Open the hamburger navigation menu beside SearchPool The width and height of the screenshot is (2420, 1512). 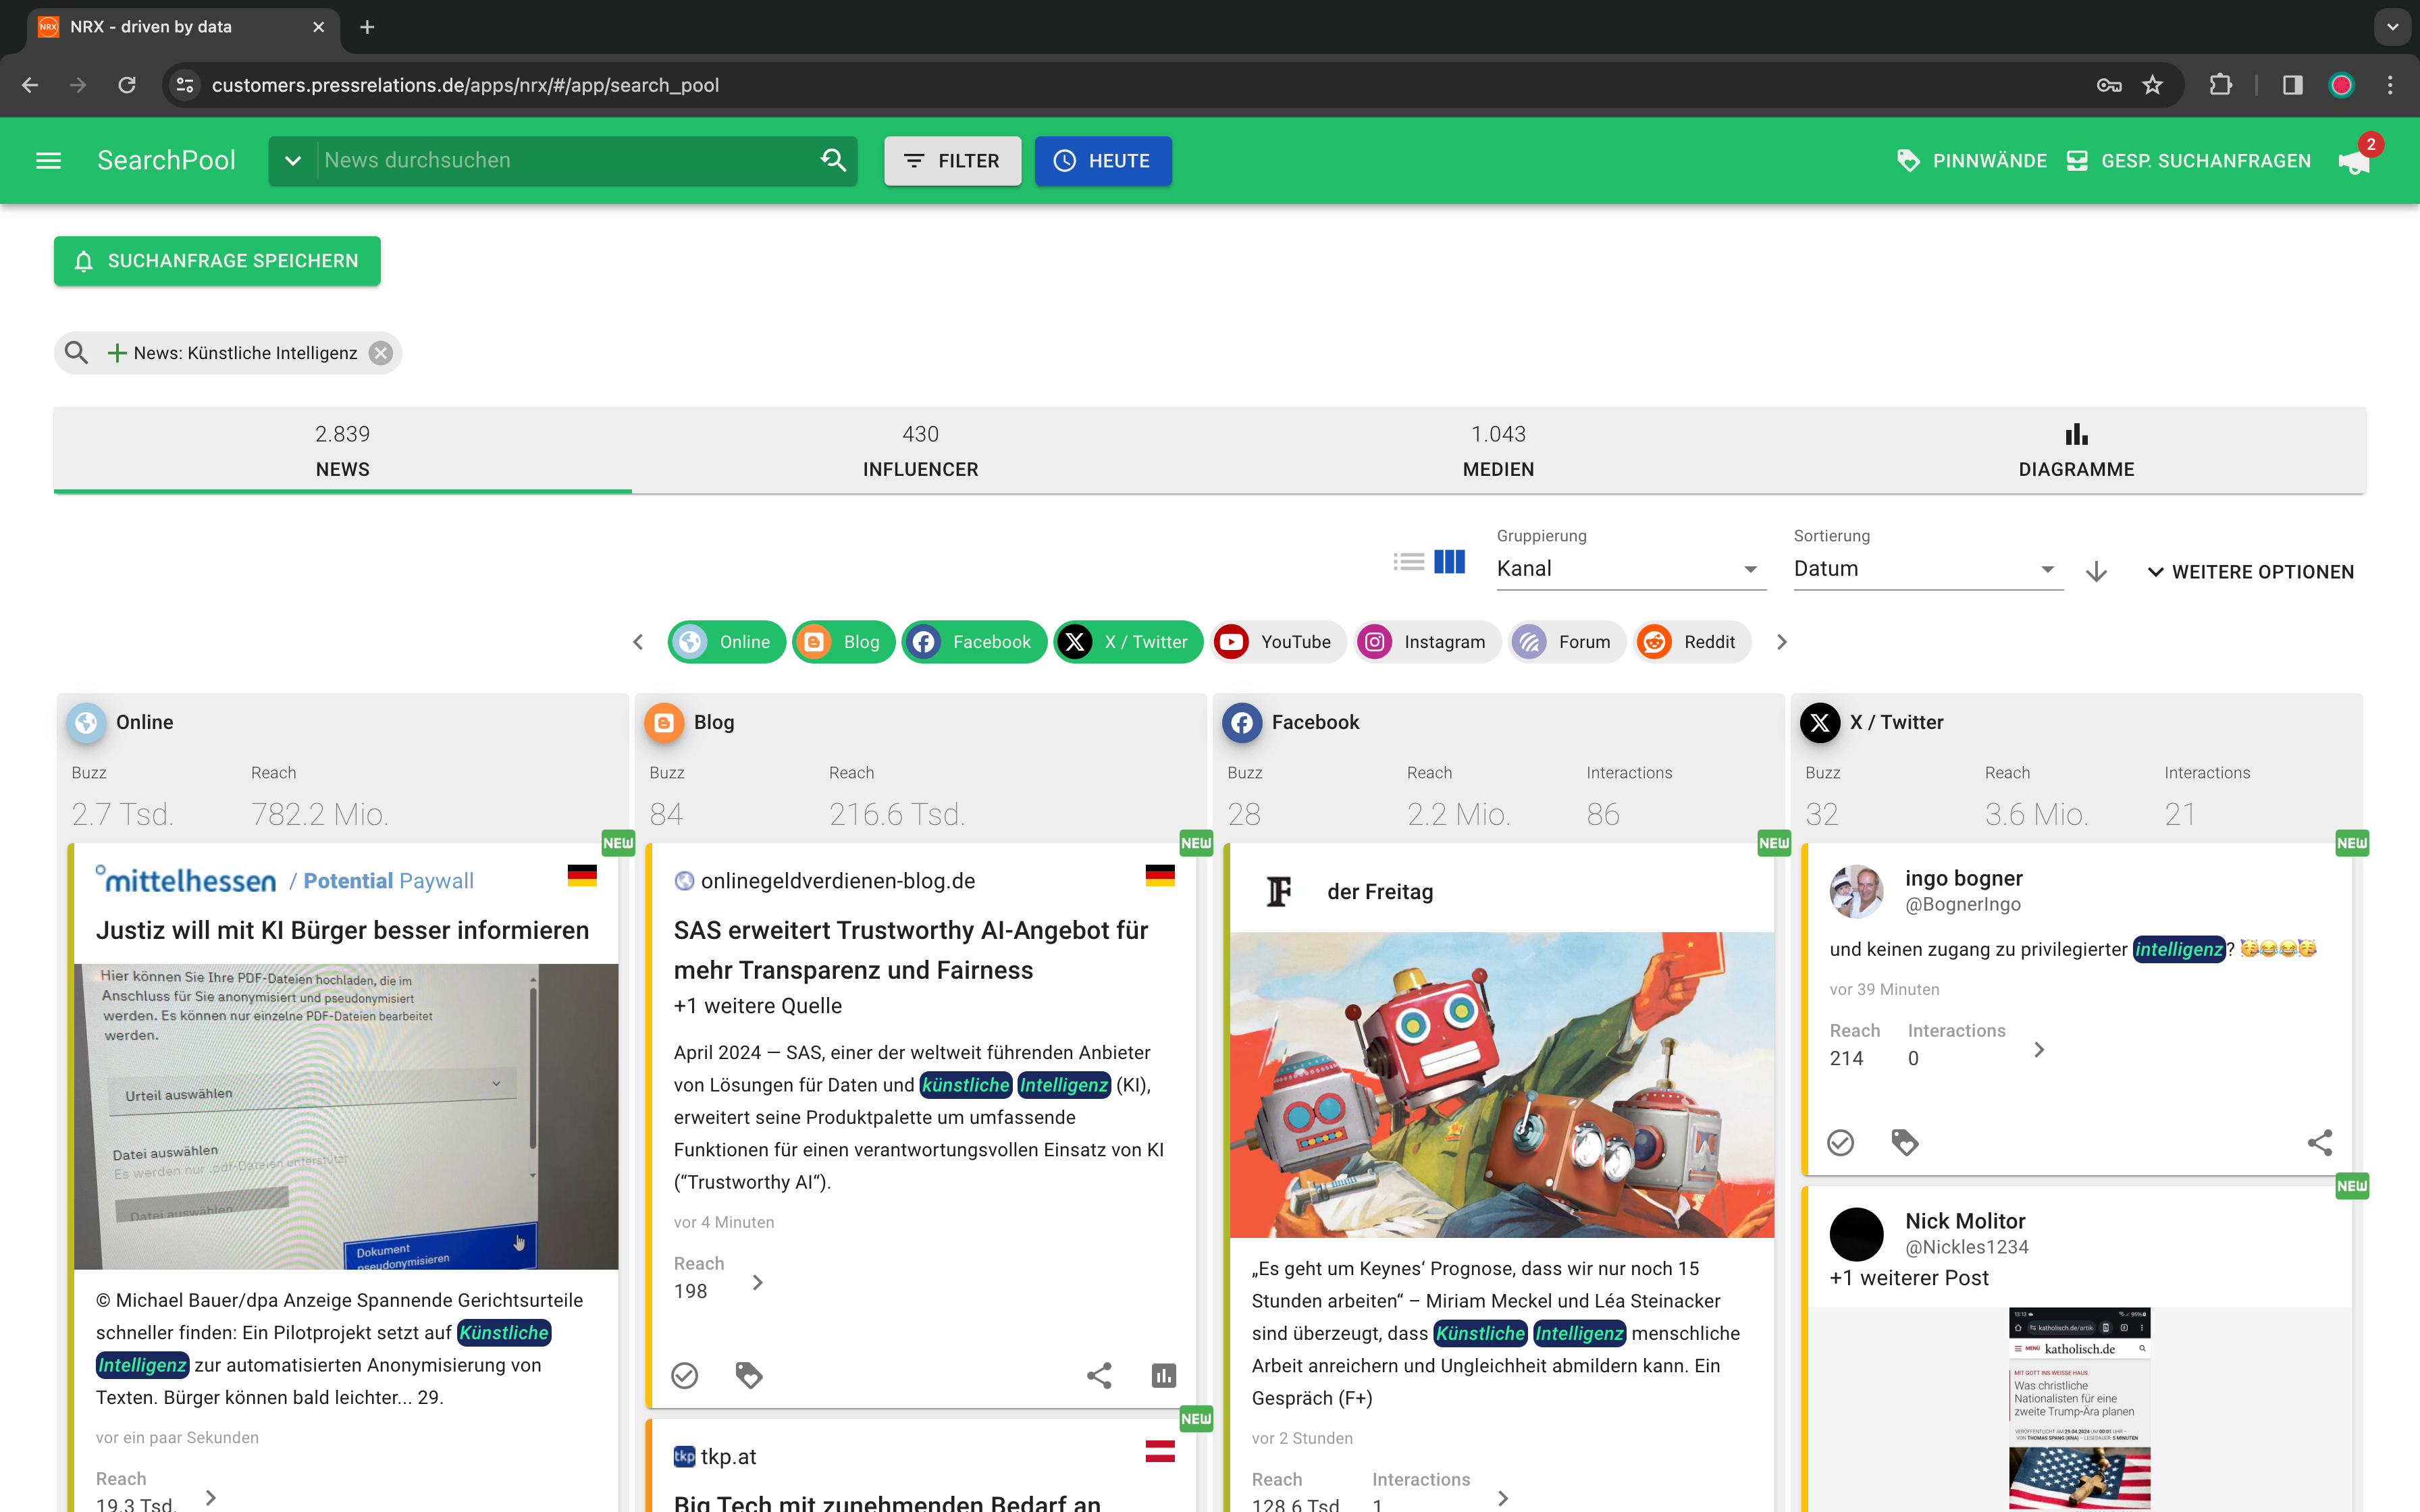[x=48, y=160]
